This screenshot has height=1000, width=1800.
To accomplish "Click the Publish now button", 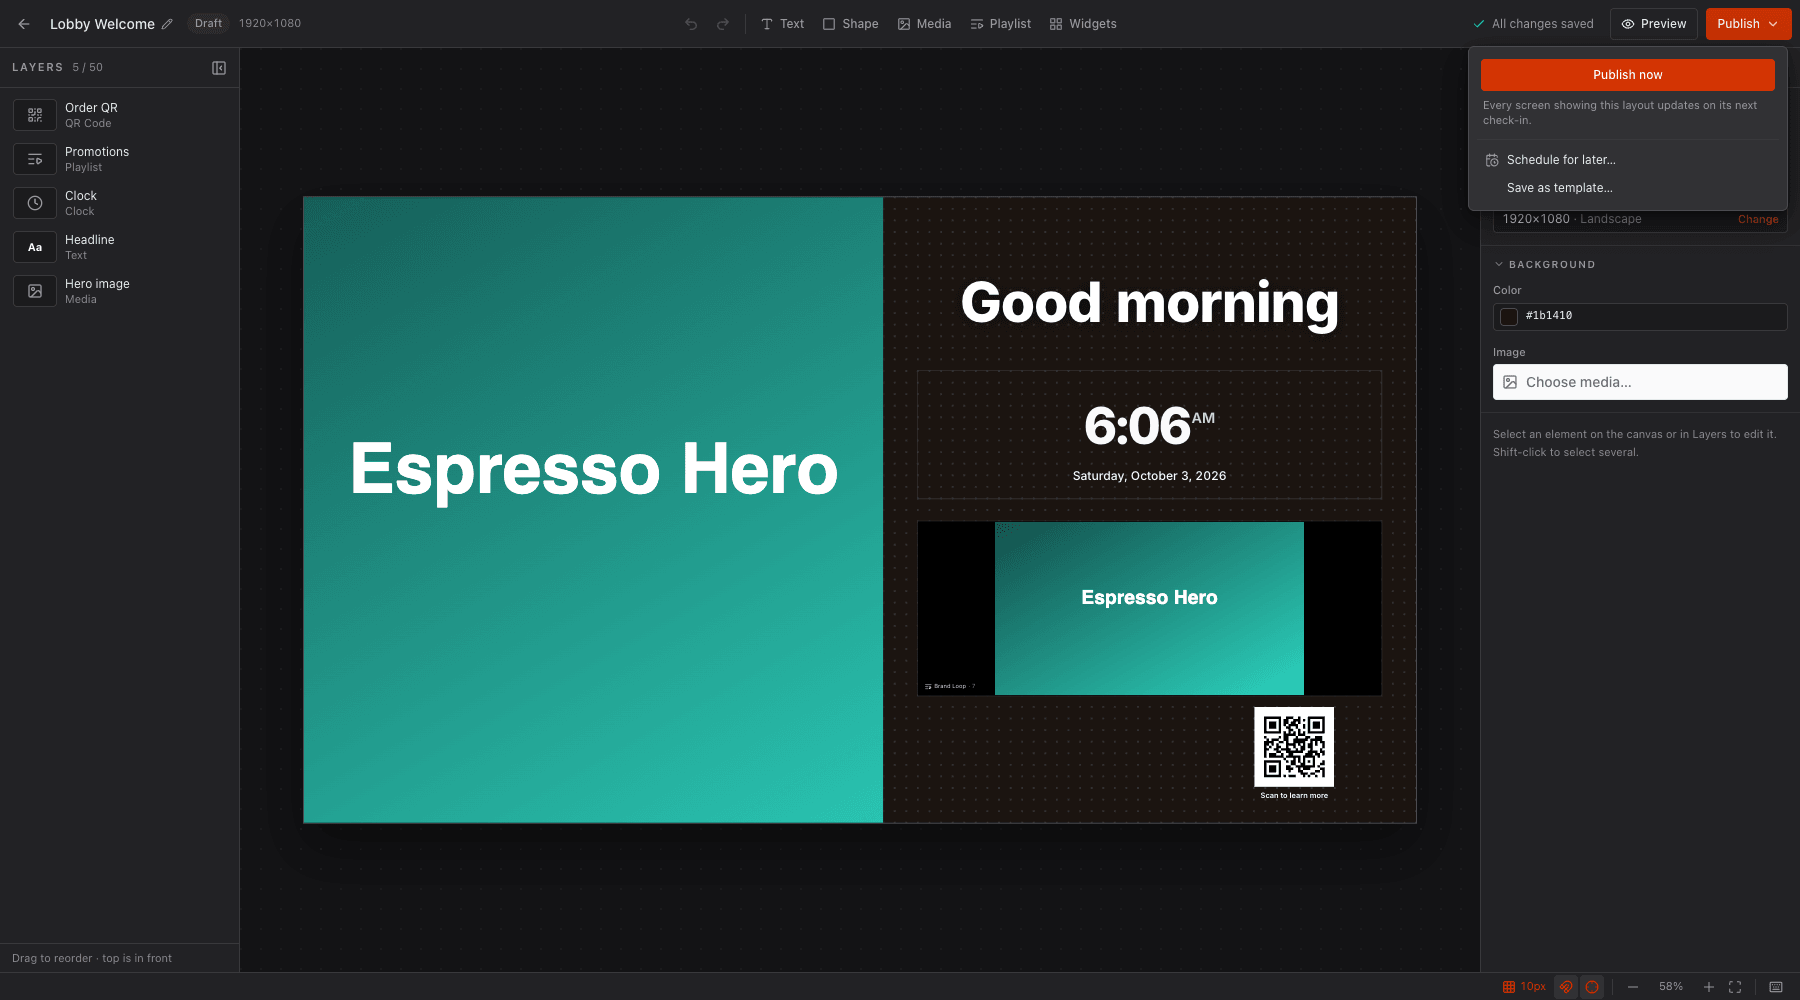I will click(x=1628, y=75).
